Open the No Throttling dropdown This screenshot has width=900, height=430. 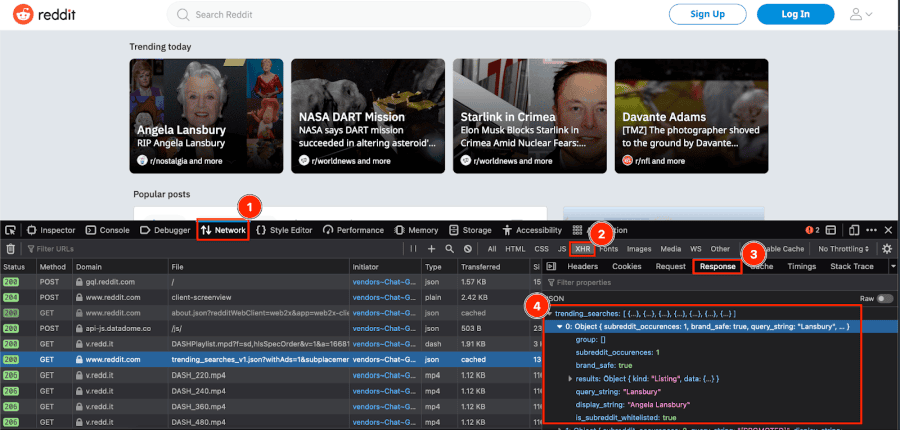843,249
